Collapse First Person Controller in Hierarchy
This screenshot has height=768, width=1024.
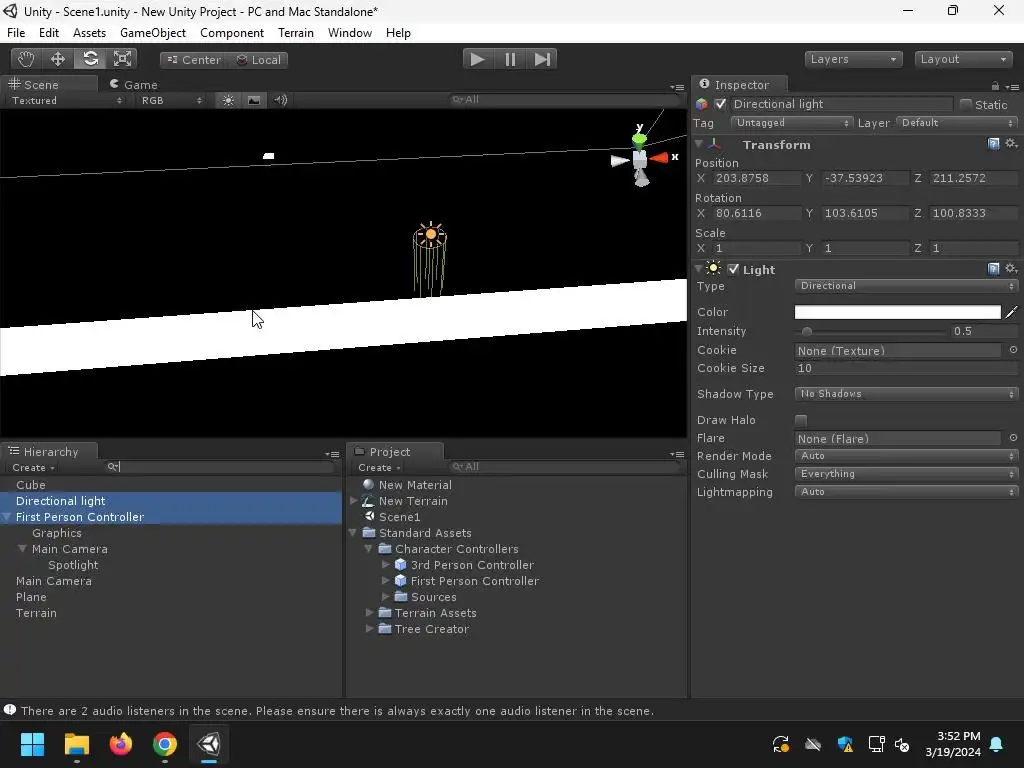(7, 517)
